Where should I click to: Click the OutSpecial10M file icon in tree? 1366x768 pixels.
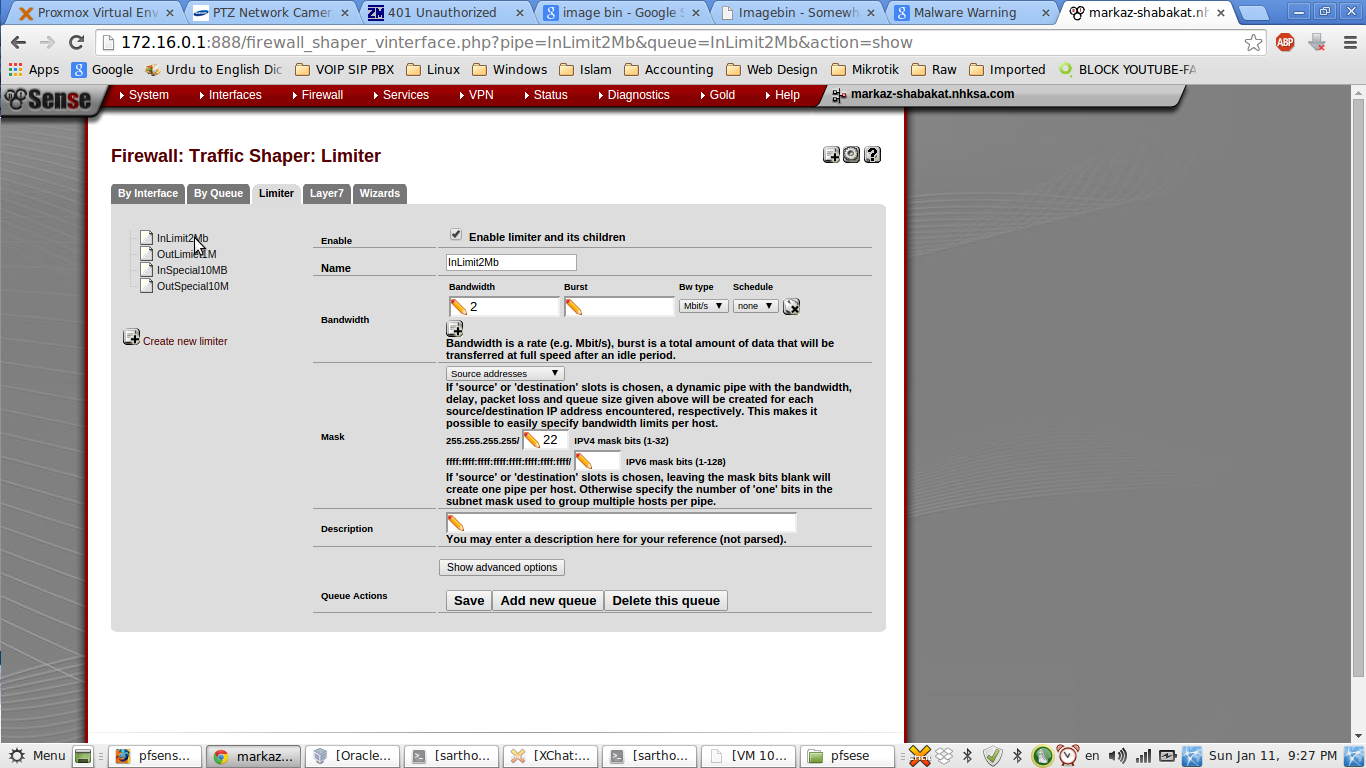(146, 286)
